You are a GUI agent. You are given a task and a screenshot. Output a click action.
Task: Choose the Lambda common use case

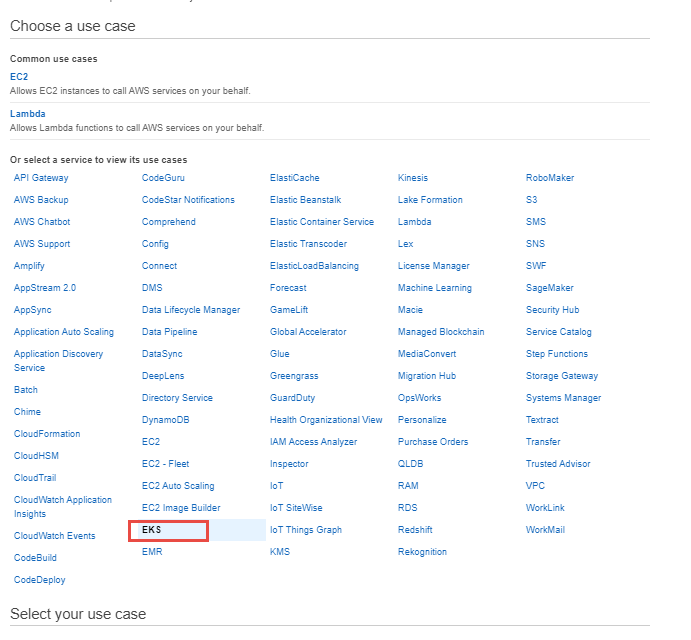click(27, 114)
